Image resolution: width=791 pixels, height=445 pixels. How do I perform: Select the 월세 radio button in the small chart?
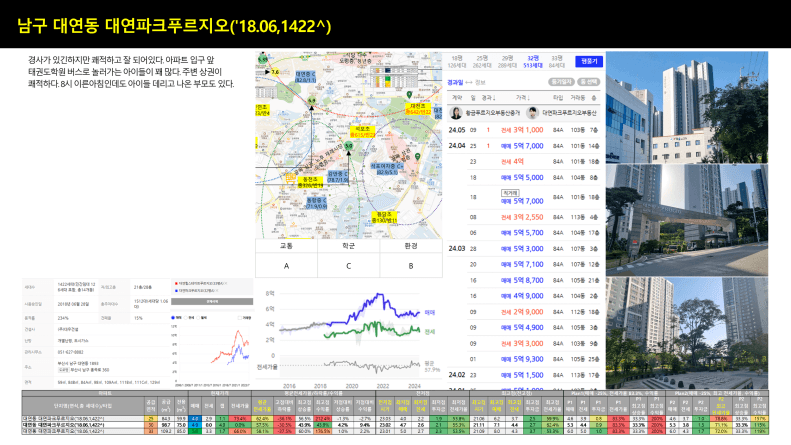pos(199,318)
